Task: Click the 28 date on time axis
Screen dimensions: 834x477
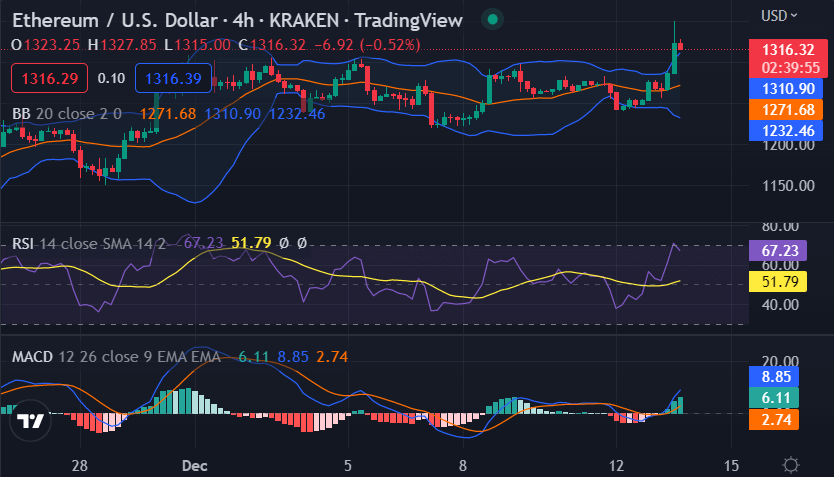Action: (79, 466)
